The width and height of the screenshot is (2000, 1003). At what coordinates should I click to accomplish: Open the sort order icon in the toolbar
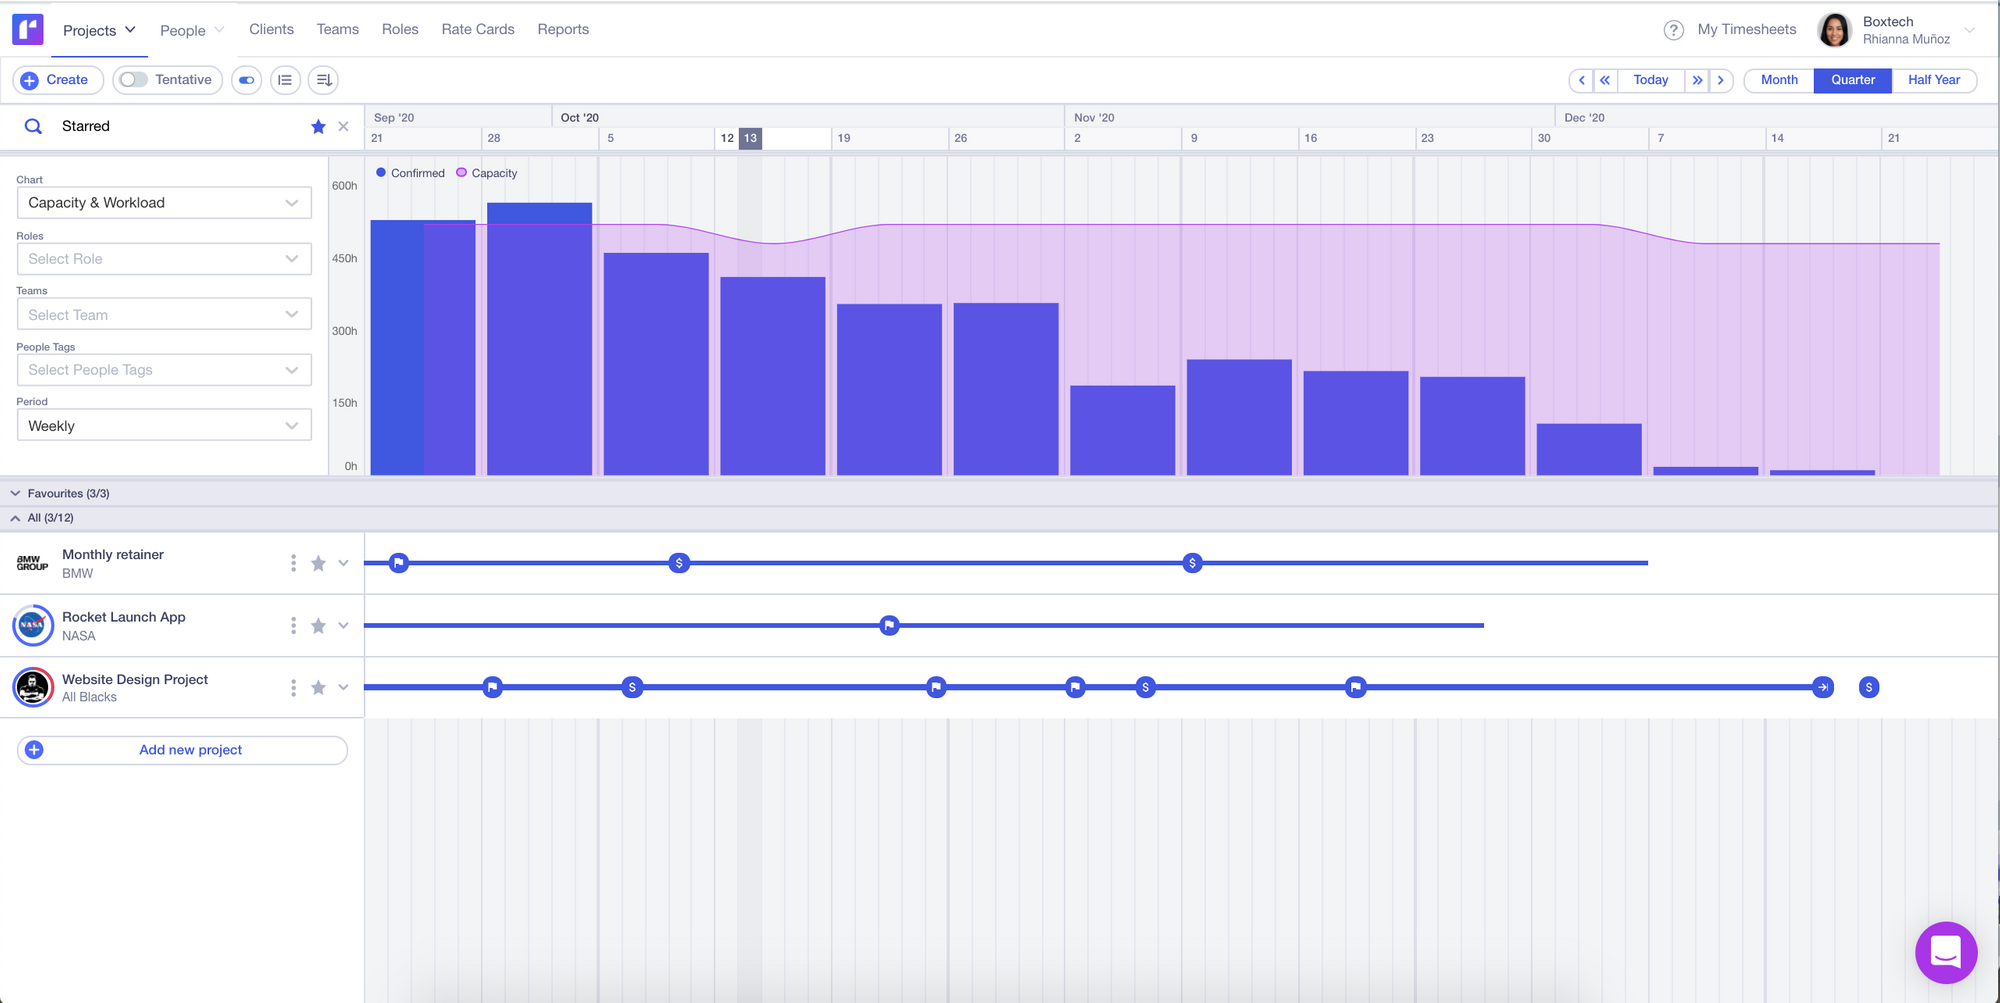point(322,80)
